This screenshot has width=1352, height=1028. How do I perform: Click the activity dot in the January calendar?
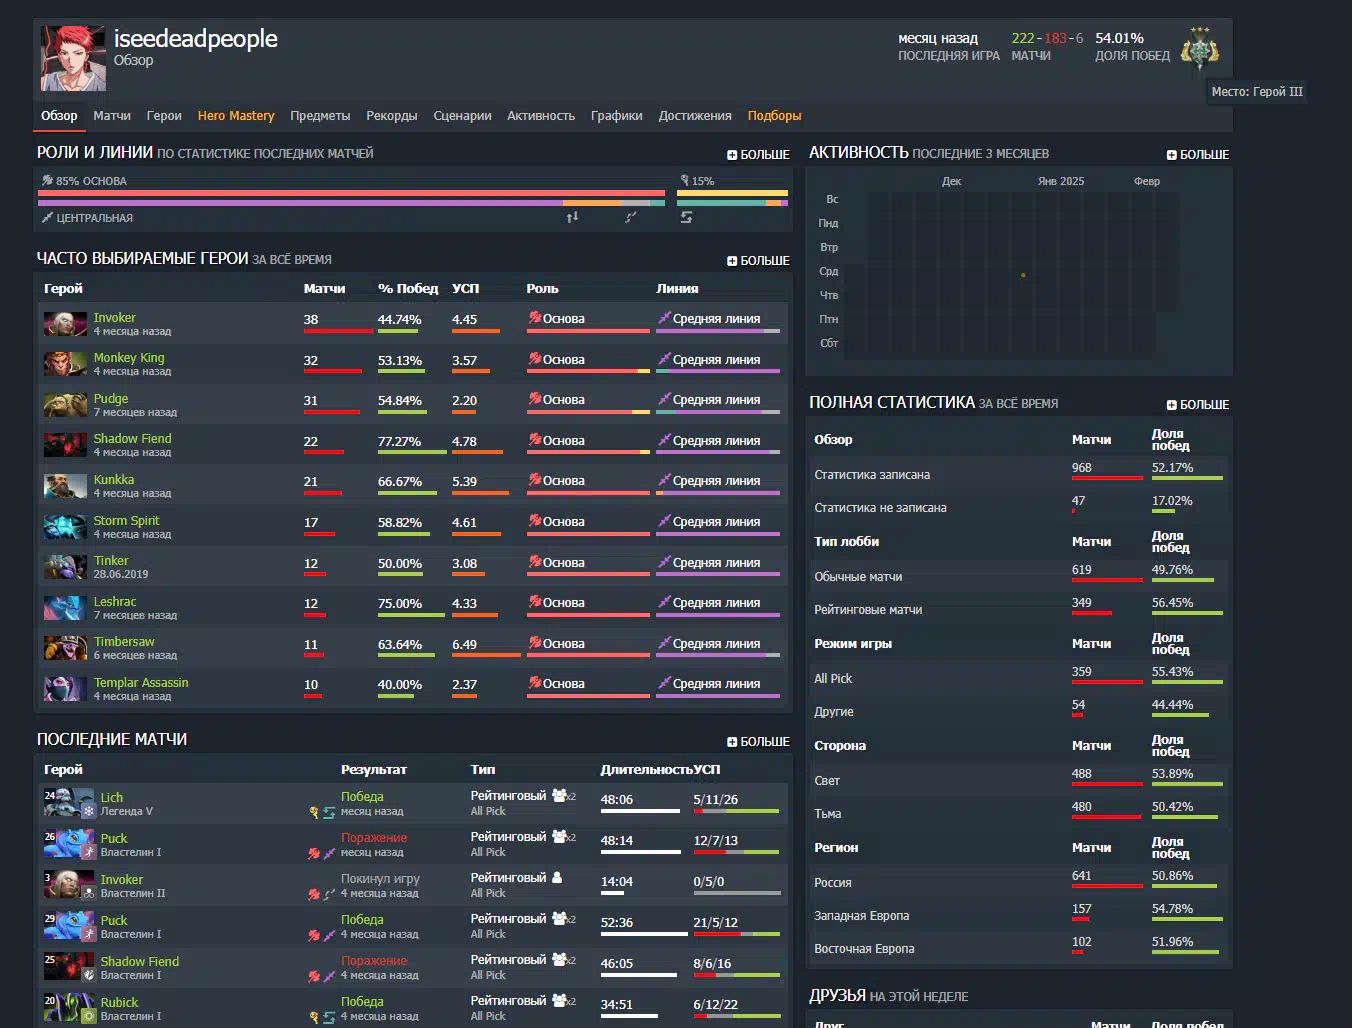point(1023,275)
